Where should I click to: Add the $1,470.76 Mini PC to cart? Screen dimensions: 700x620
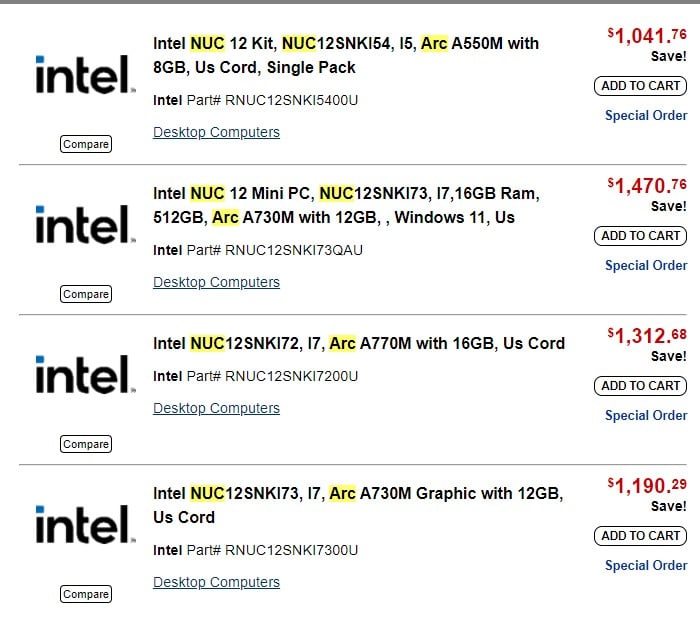point(640,236)
